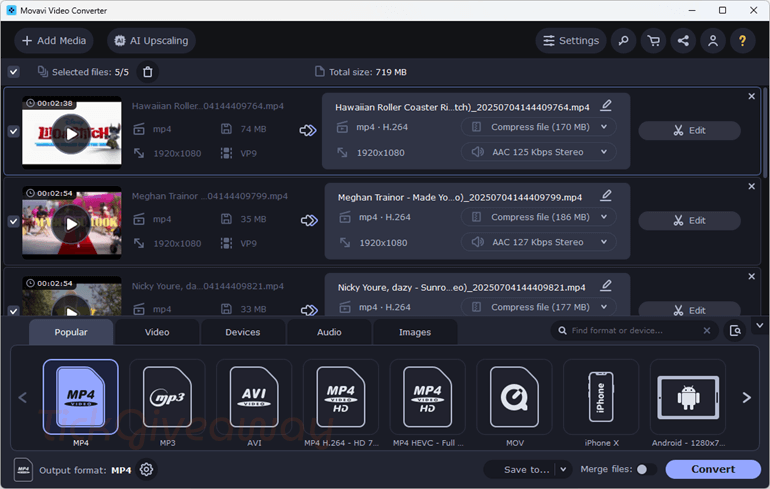Play the Meghan Trainor video thumbnail

coord(72,224)
